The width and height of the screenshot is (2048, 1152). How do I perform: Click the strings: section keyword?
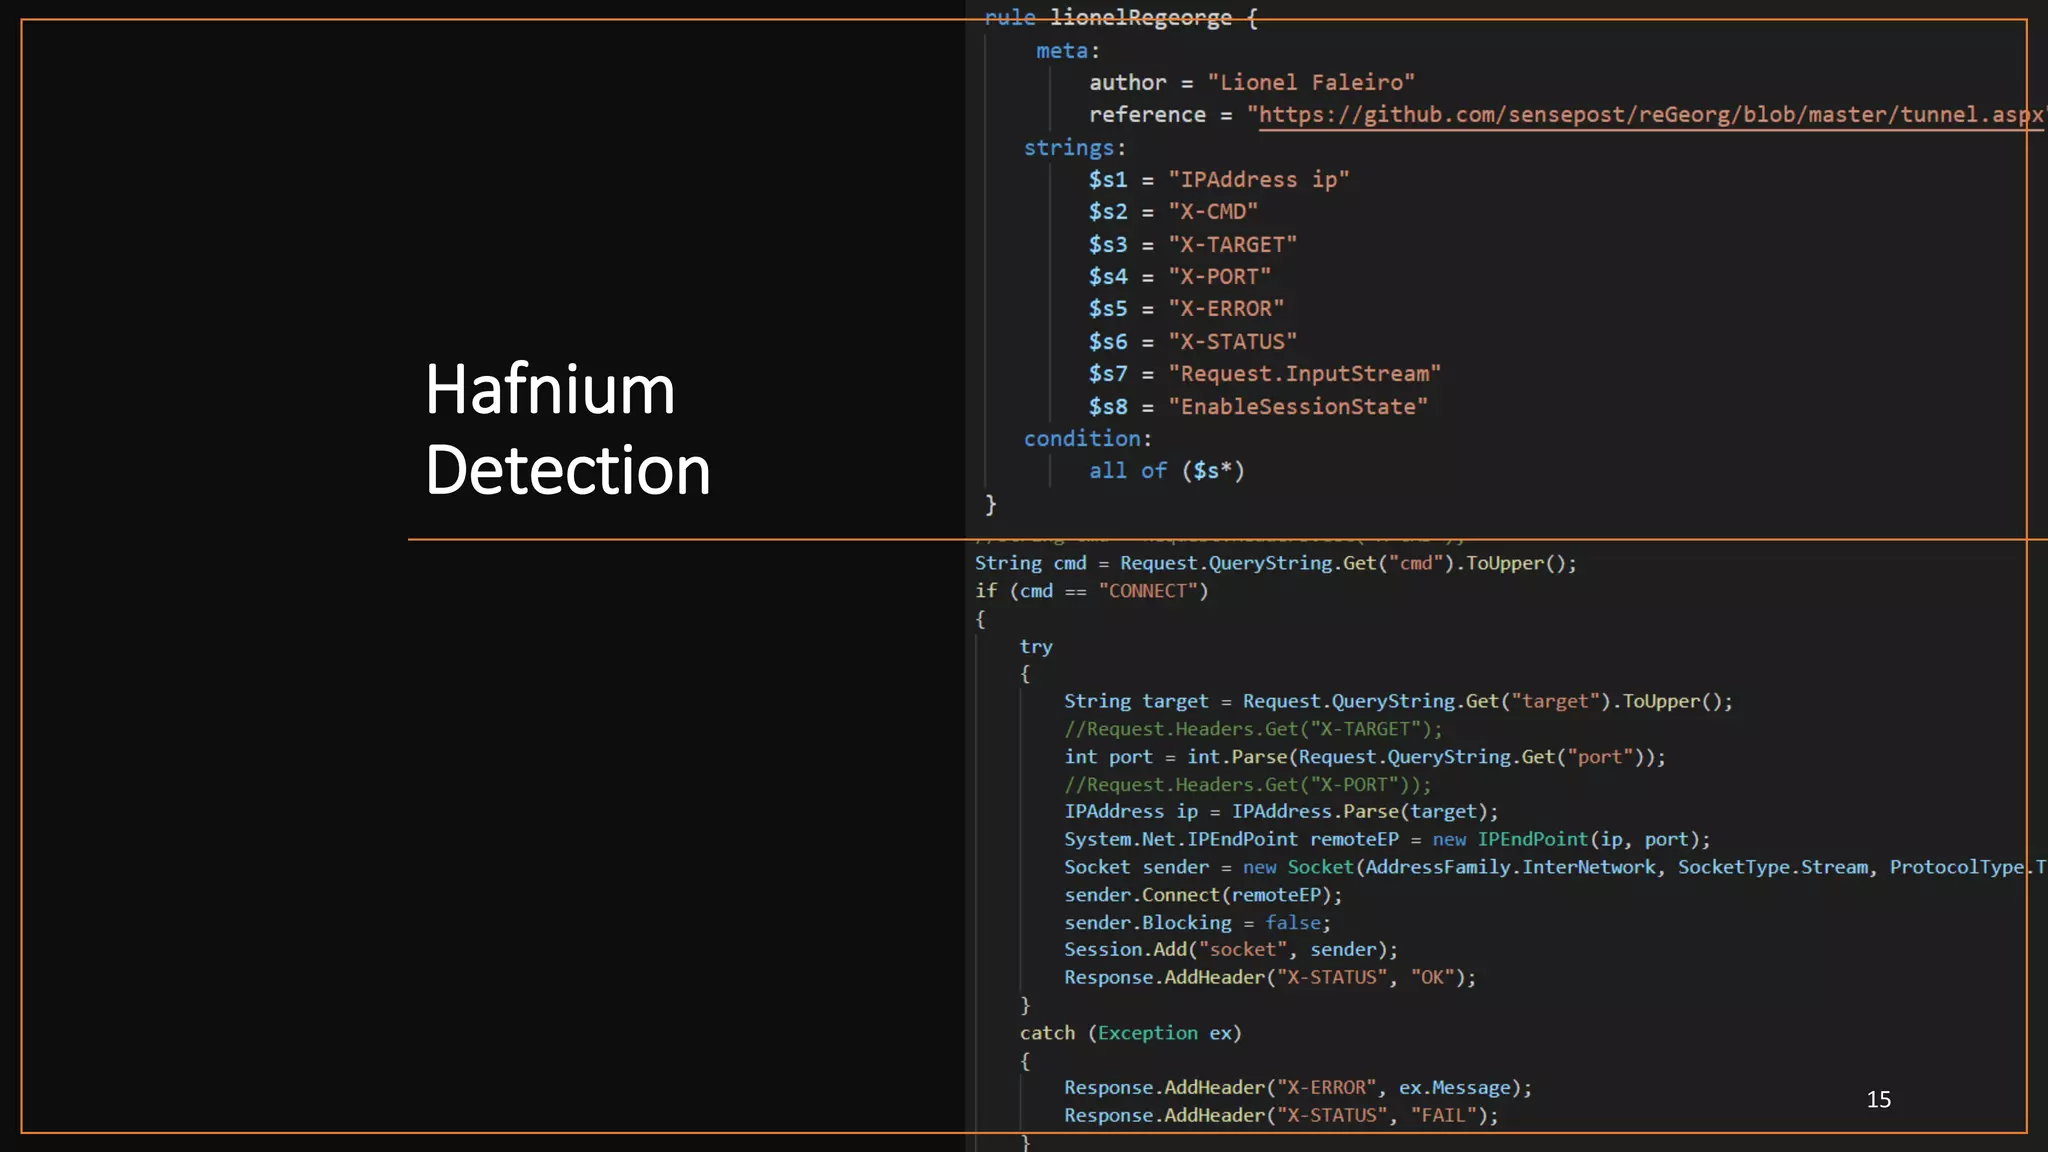point(1074,148)
